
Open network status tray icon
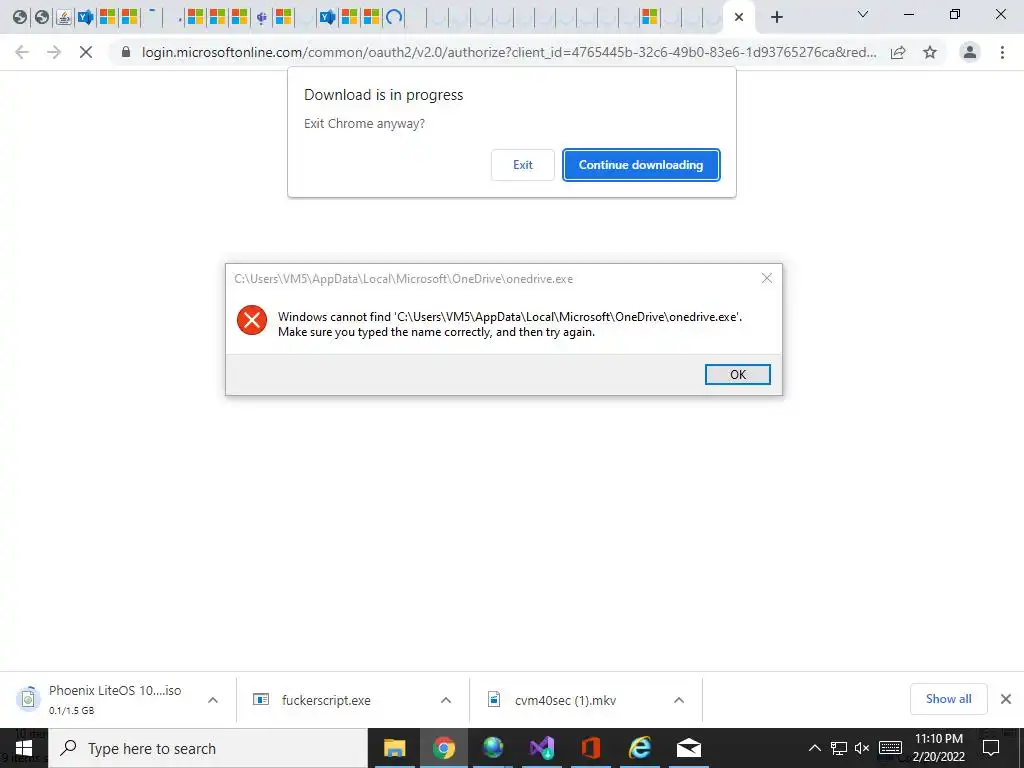tap(839, 748)
